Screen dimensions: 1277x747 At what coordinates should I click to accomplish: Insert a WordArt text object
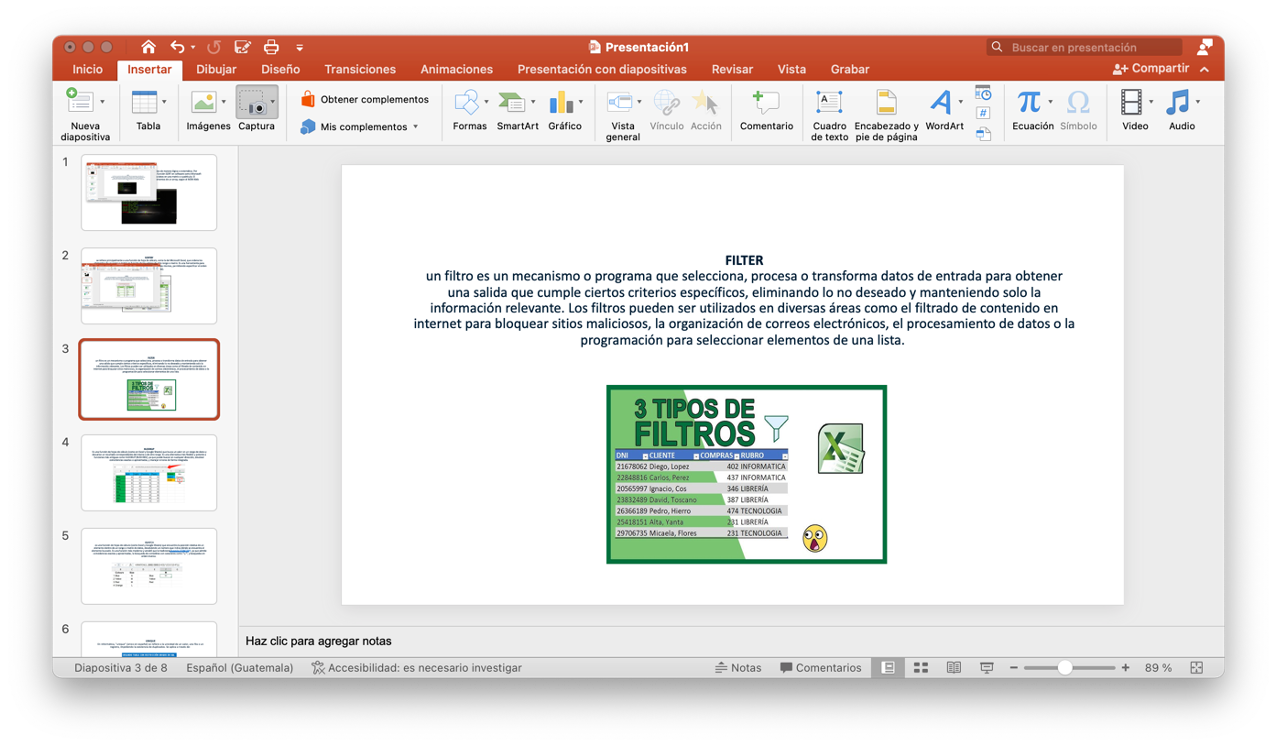pos(940,103)
